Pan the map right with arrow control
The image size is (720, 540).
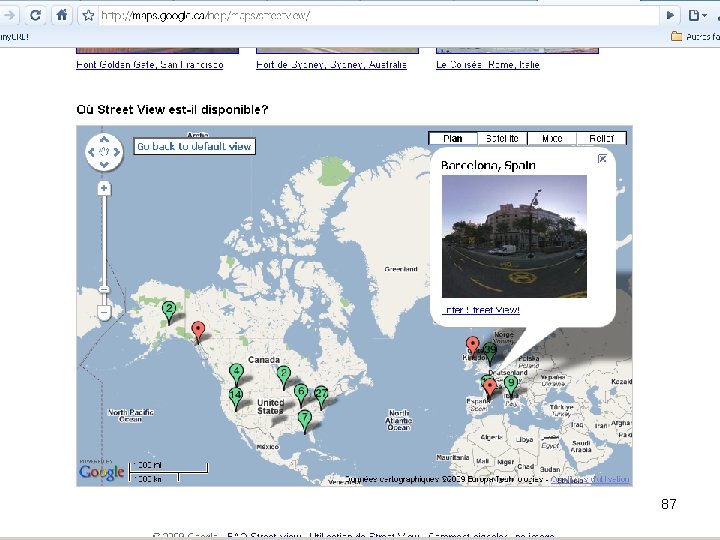117,152
